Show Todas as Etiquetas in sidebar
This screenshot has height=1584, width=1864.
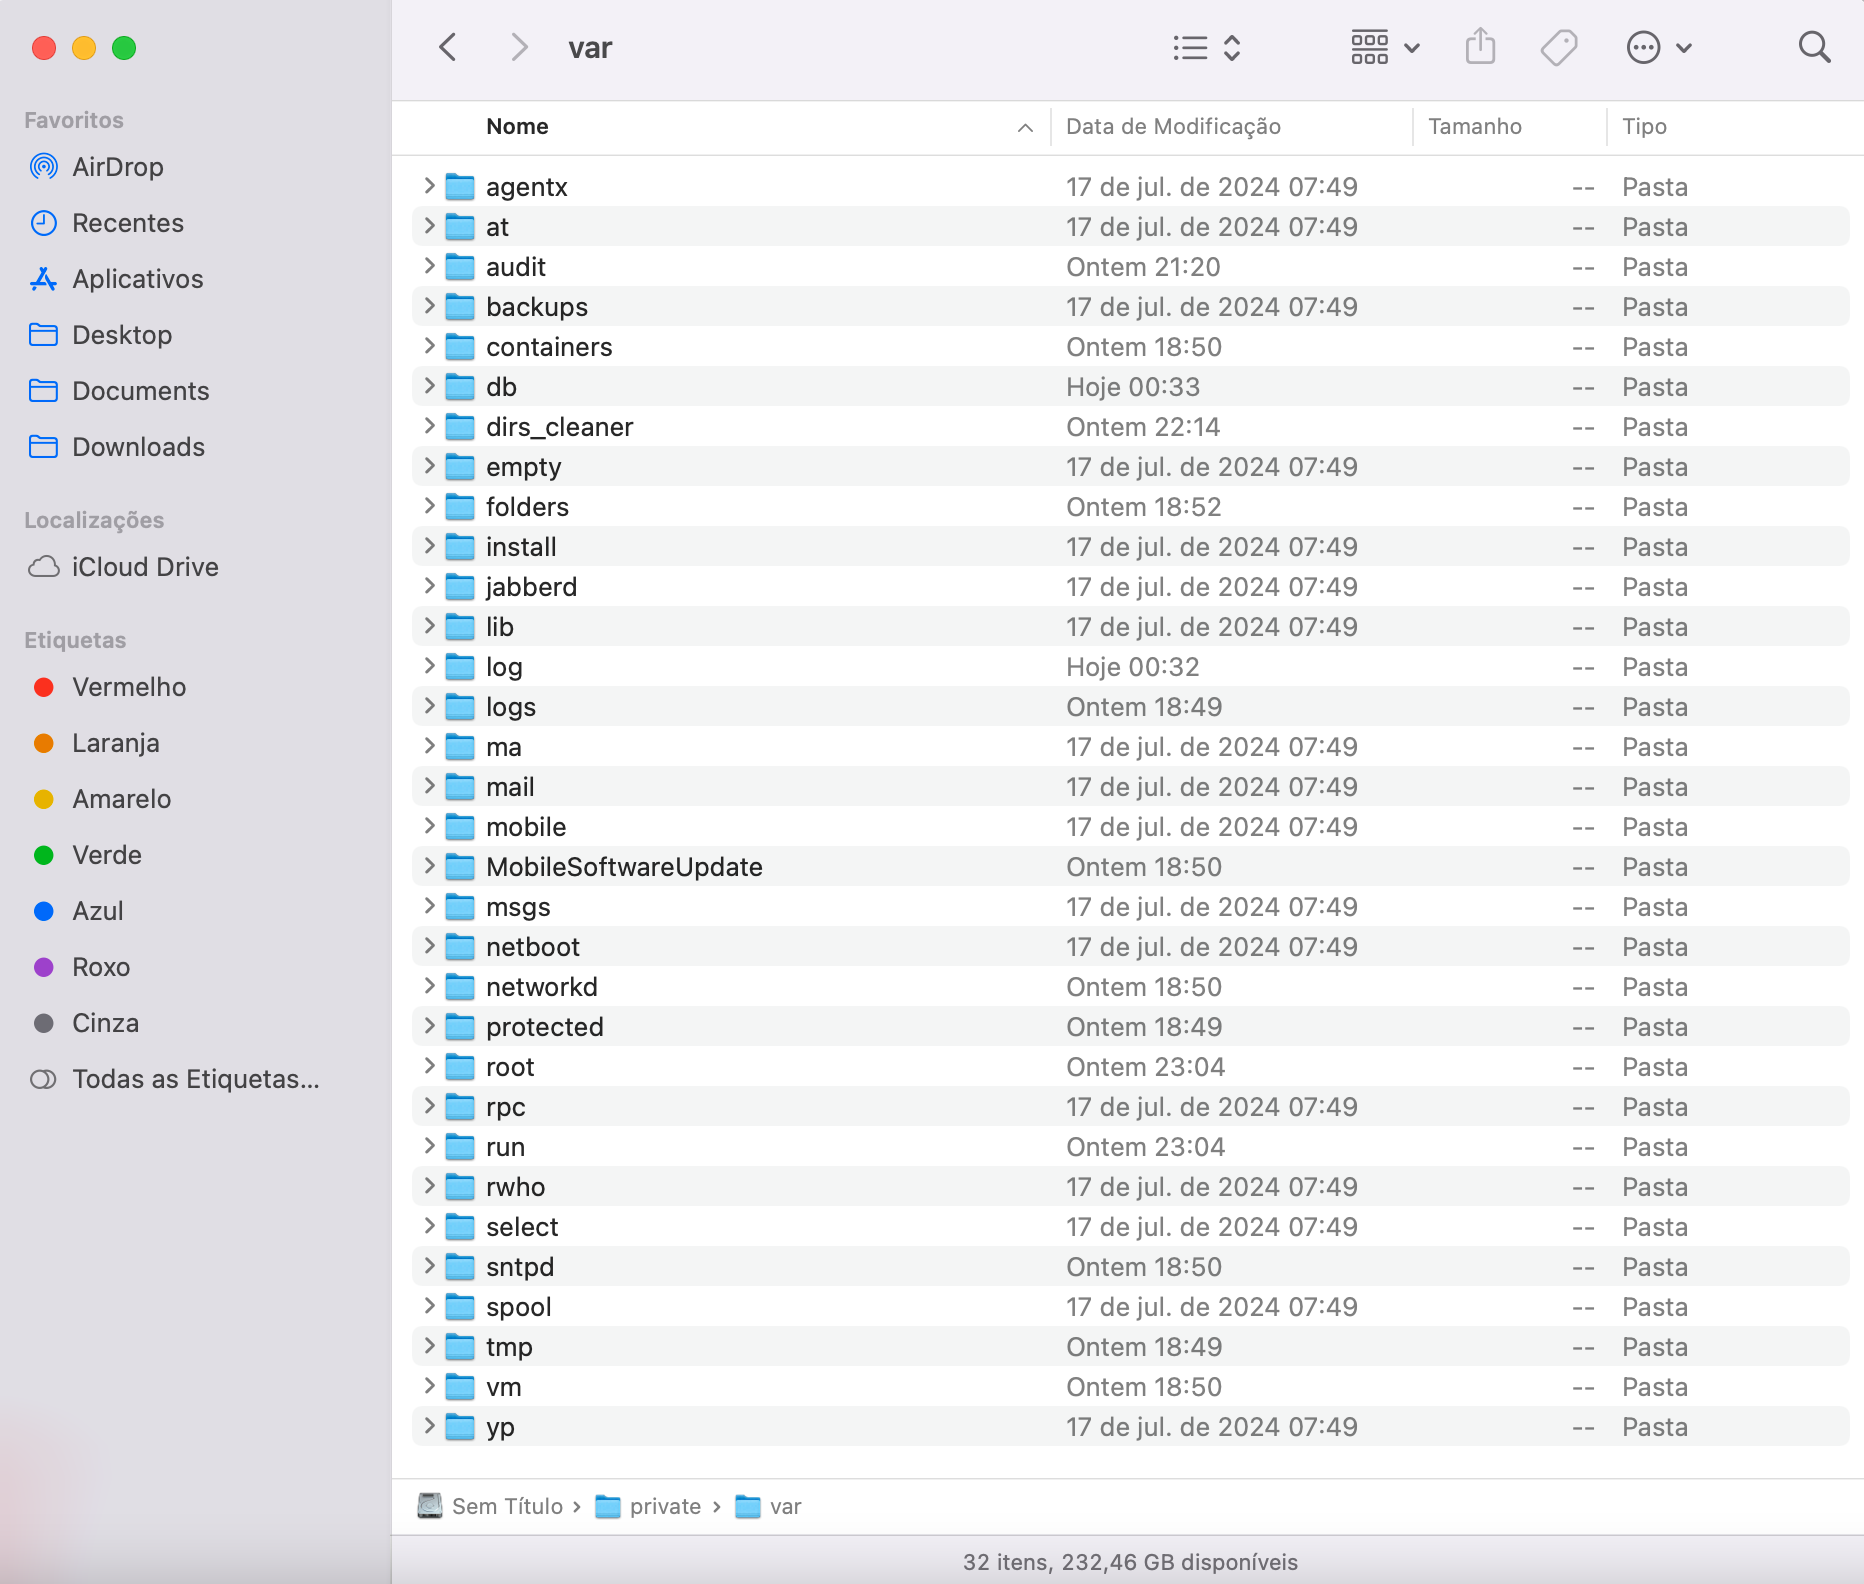pos(195,1079)
